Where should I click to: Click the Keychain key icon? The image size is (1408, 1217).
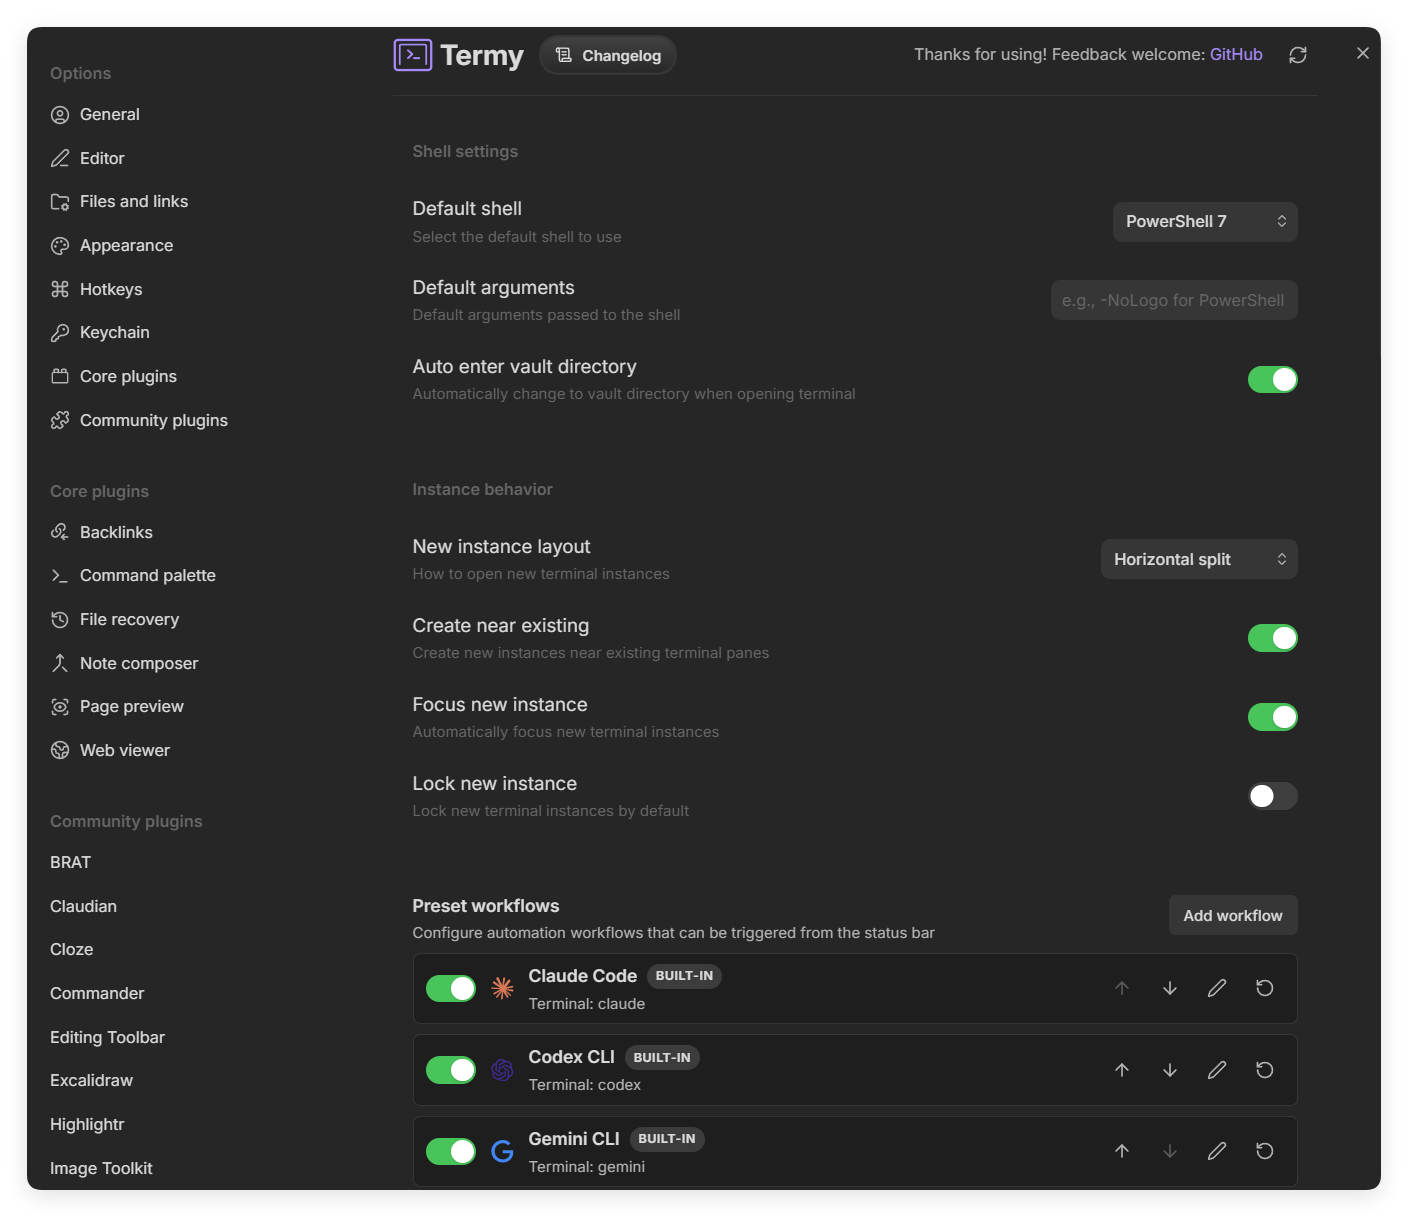pyautogui.click(x=60, y=332)
